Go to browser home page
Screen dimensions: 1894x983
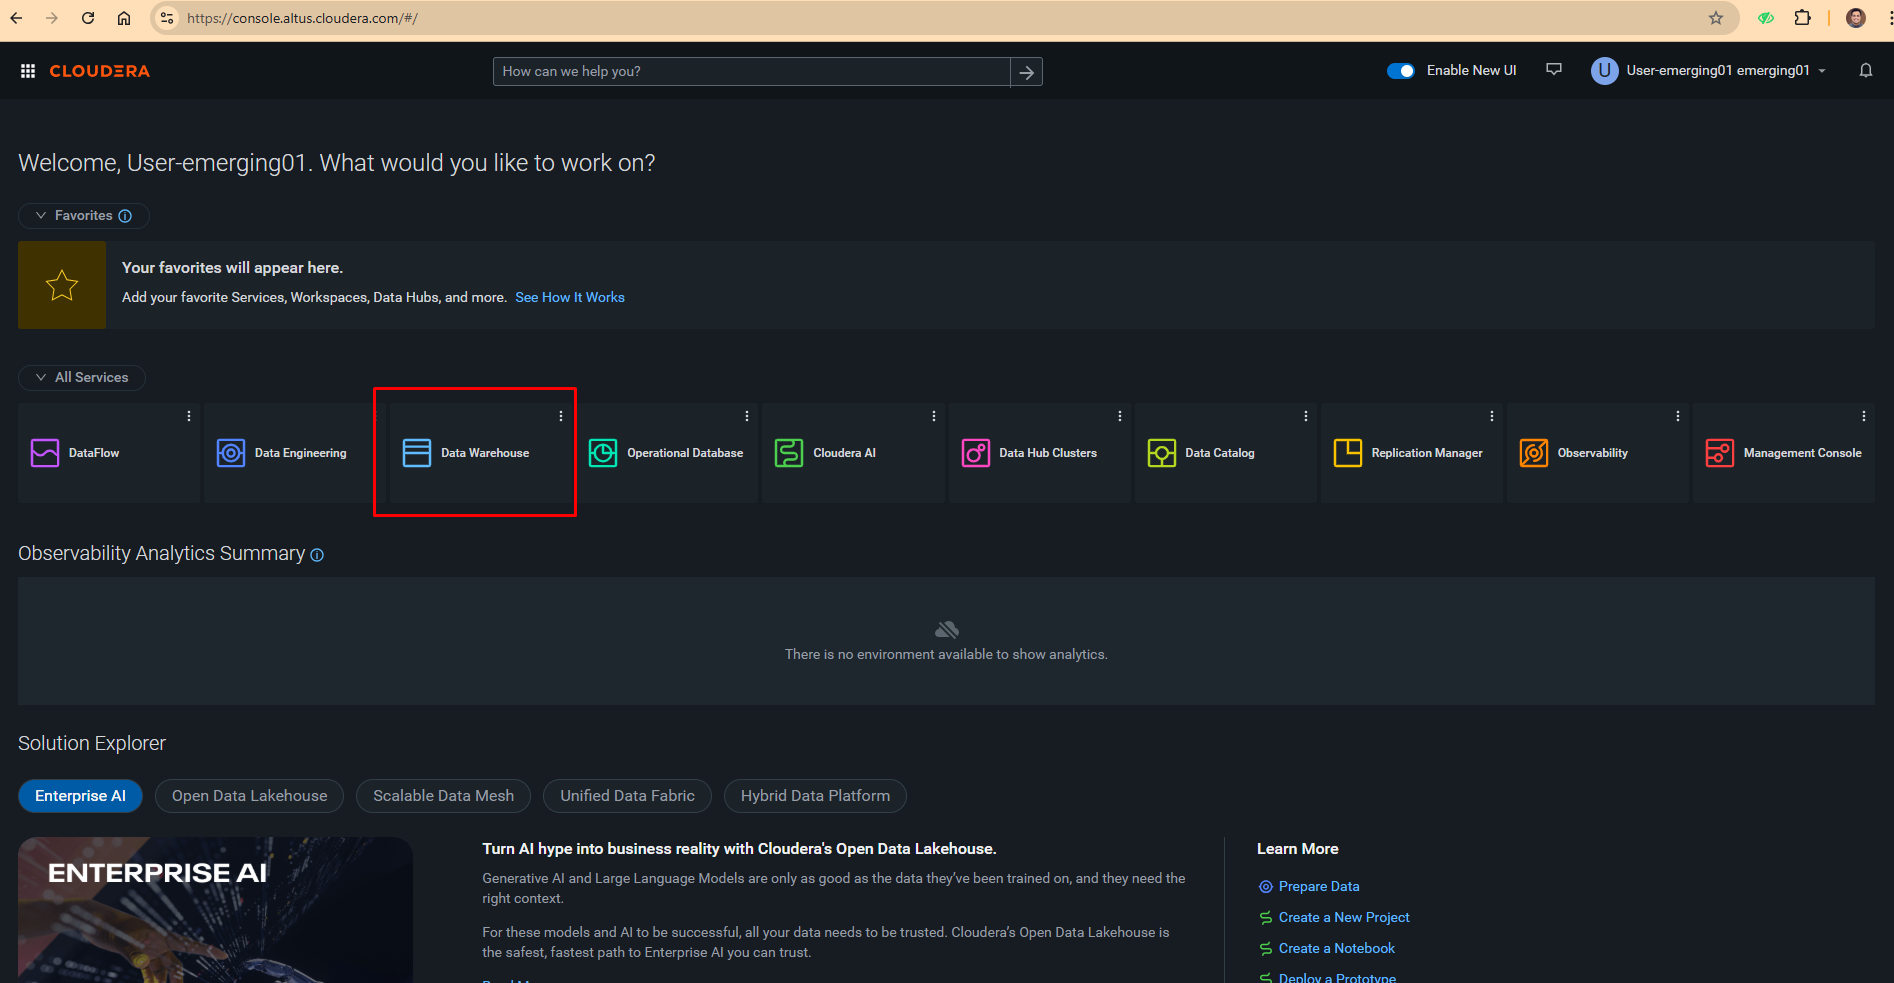(124, 18)
